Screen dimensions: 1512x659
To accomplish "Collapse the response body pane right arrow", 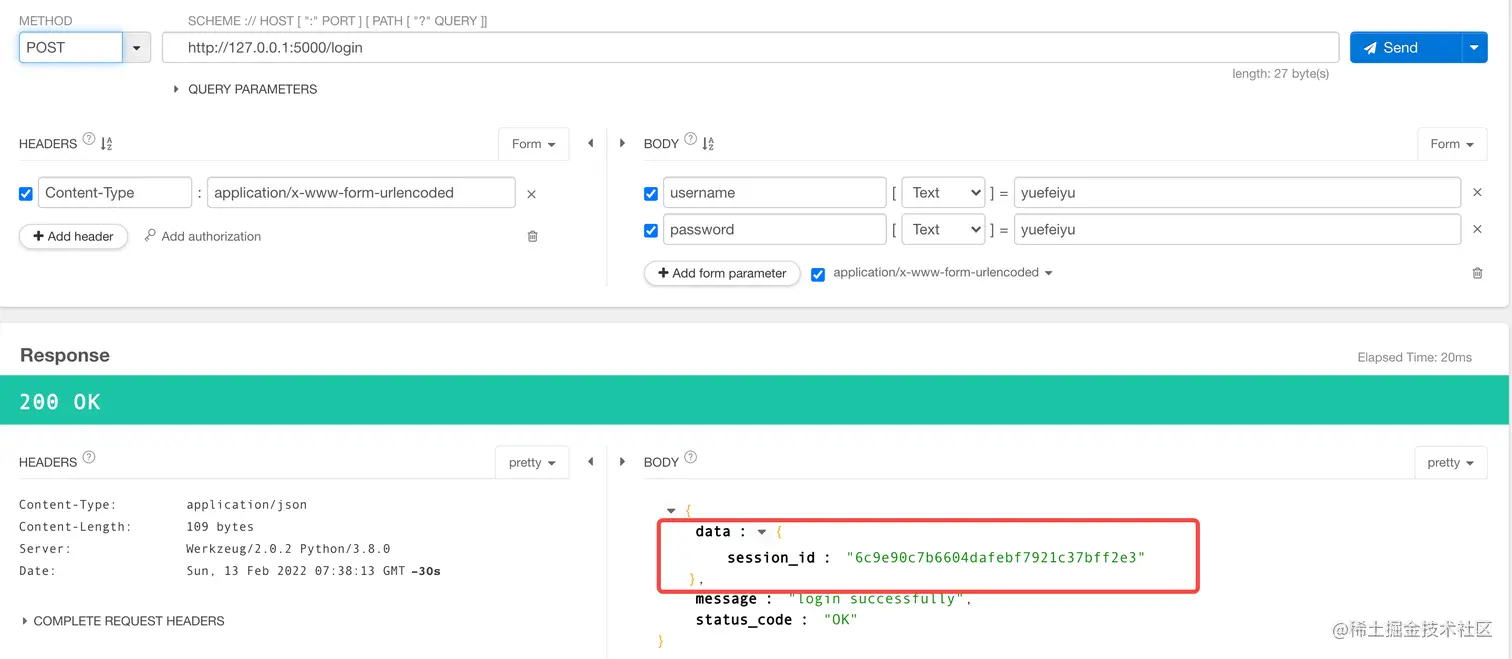I will tap(622, 461).
